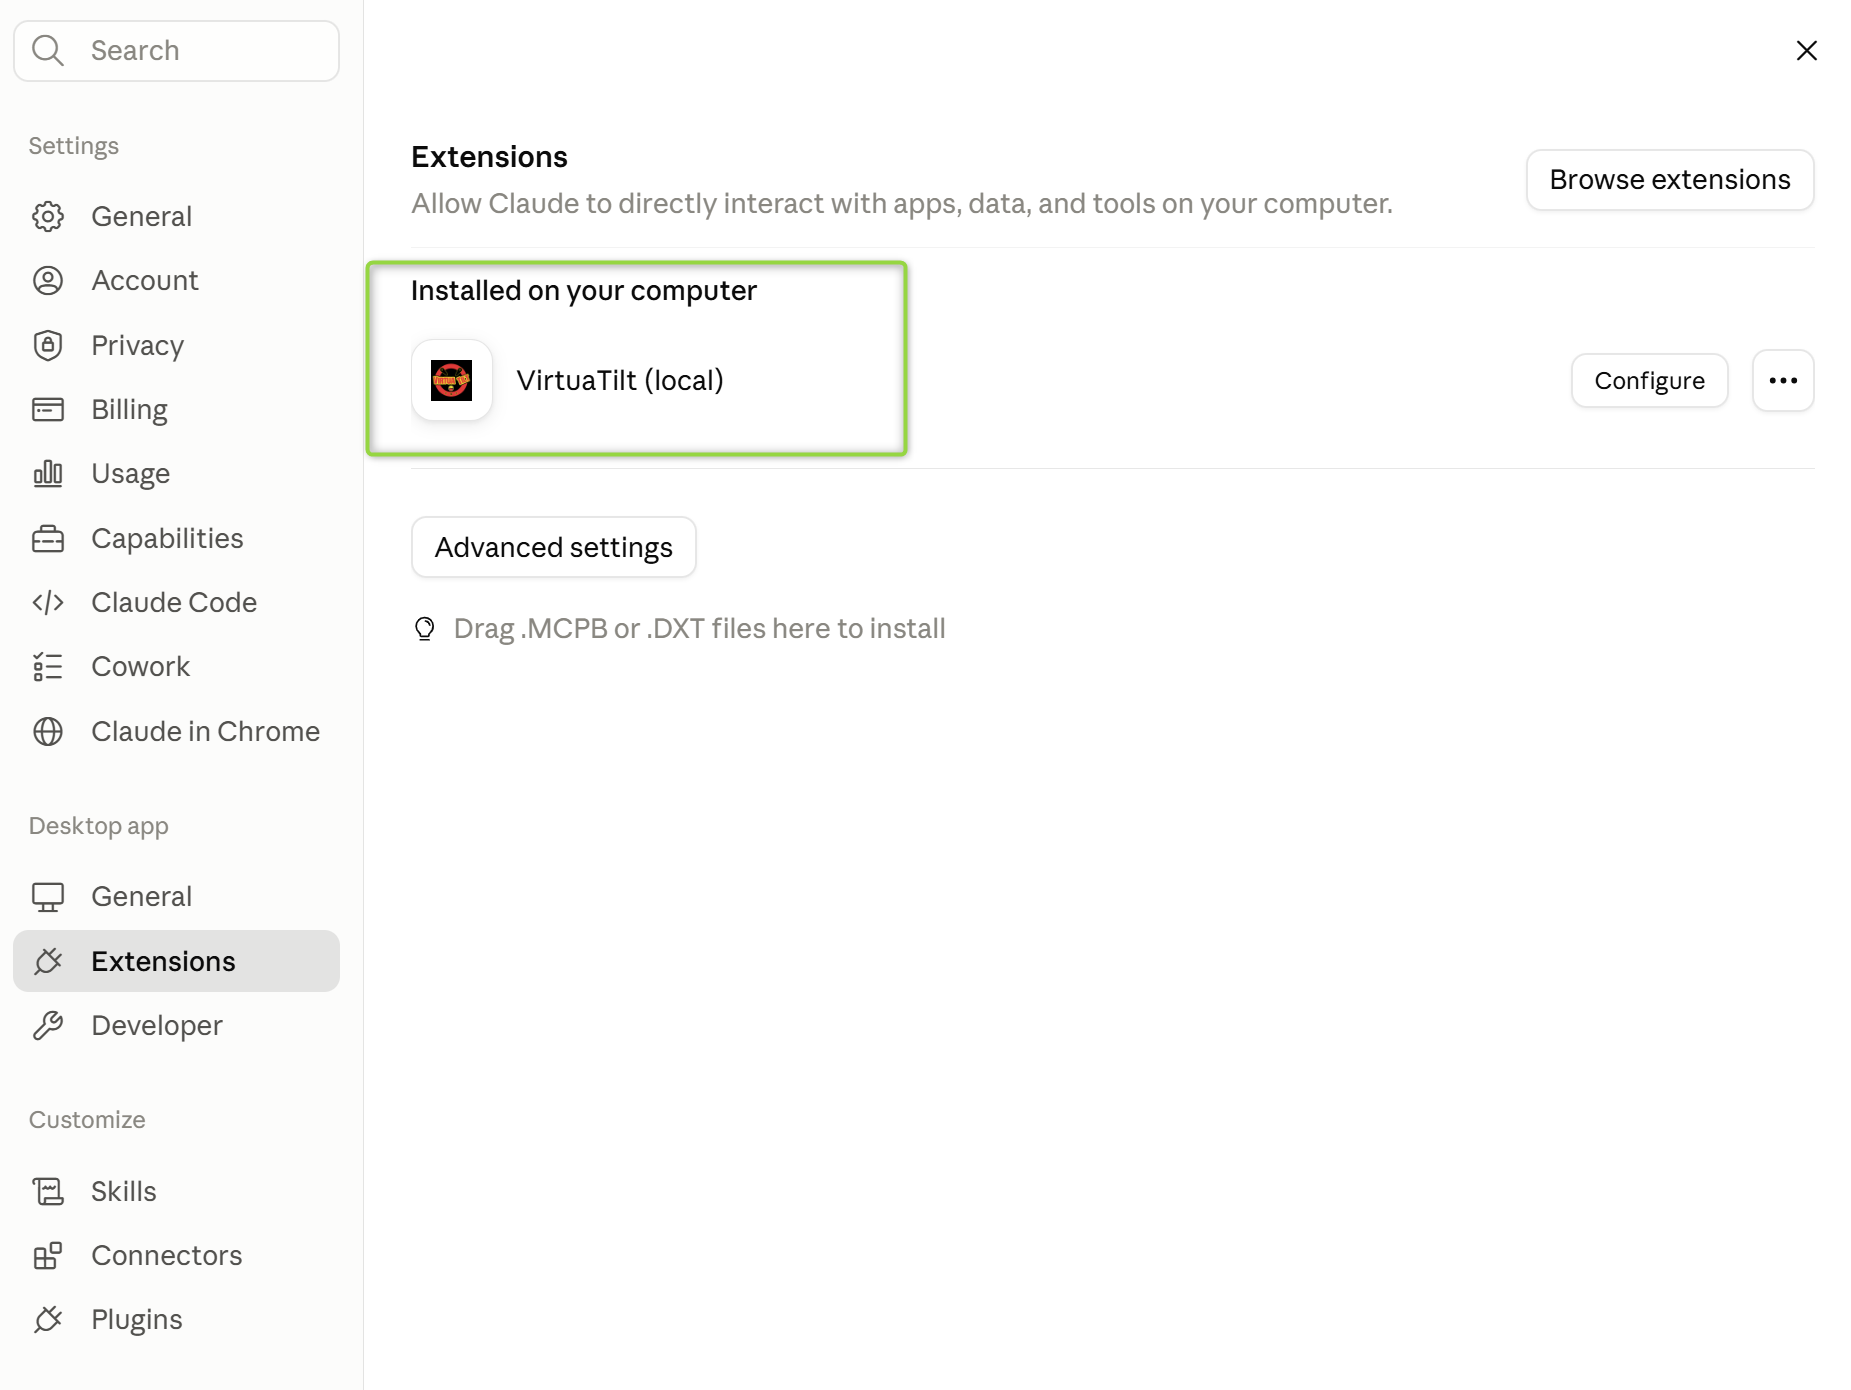
Task: Click the Cowork checklist icon
Action: point(48,666)
